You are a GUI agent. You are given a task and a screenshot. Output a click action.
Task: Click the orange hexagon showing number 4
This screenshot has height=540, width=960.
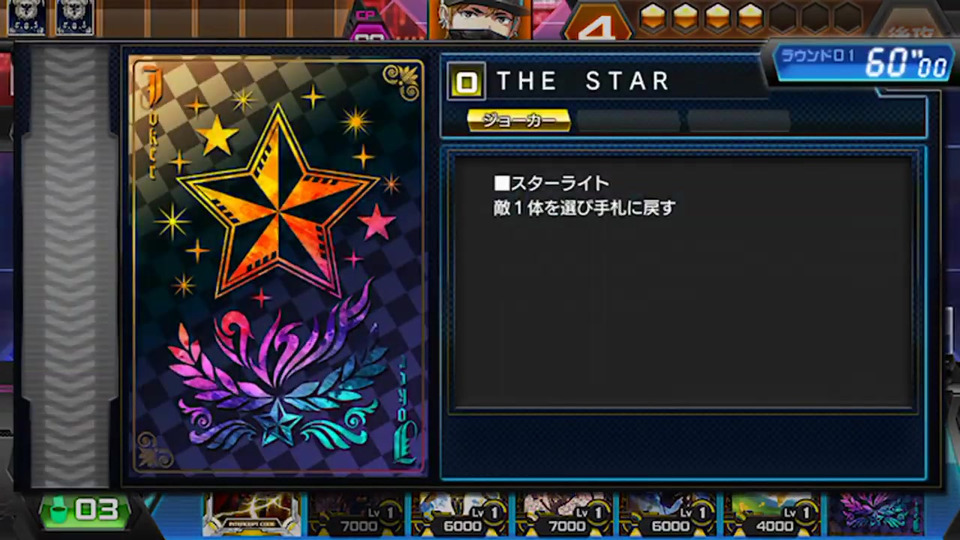(x=598, y=23)
